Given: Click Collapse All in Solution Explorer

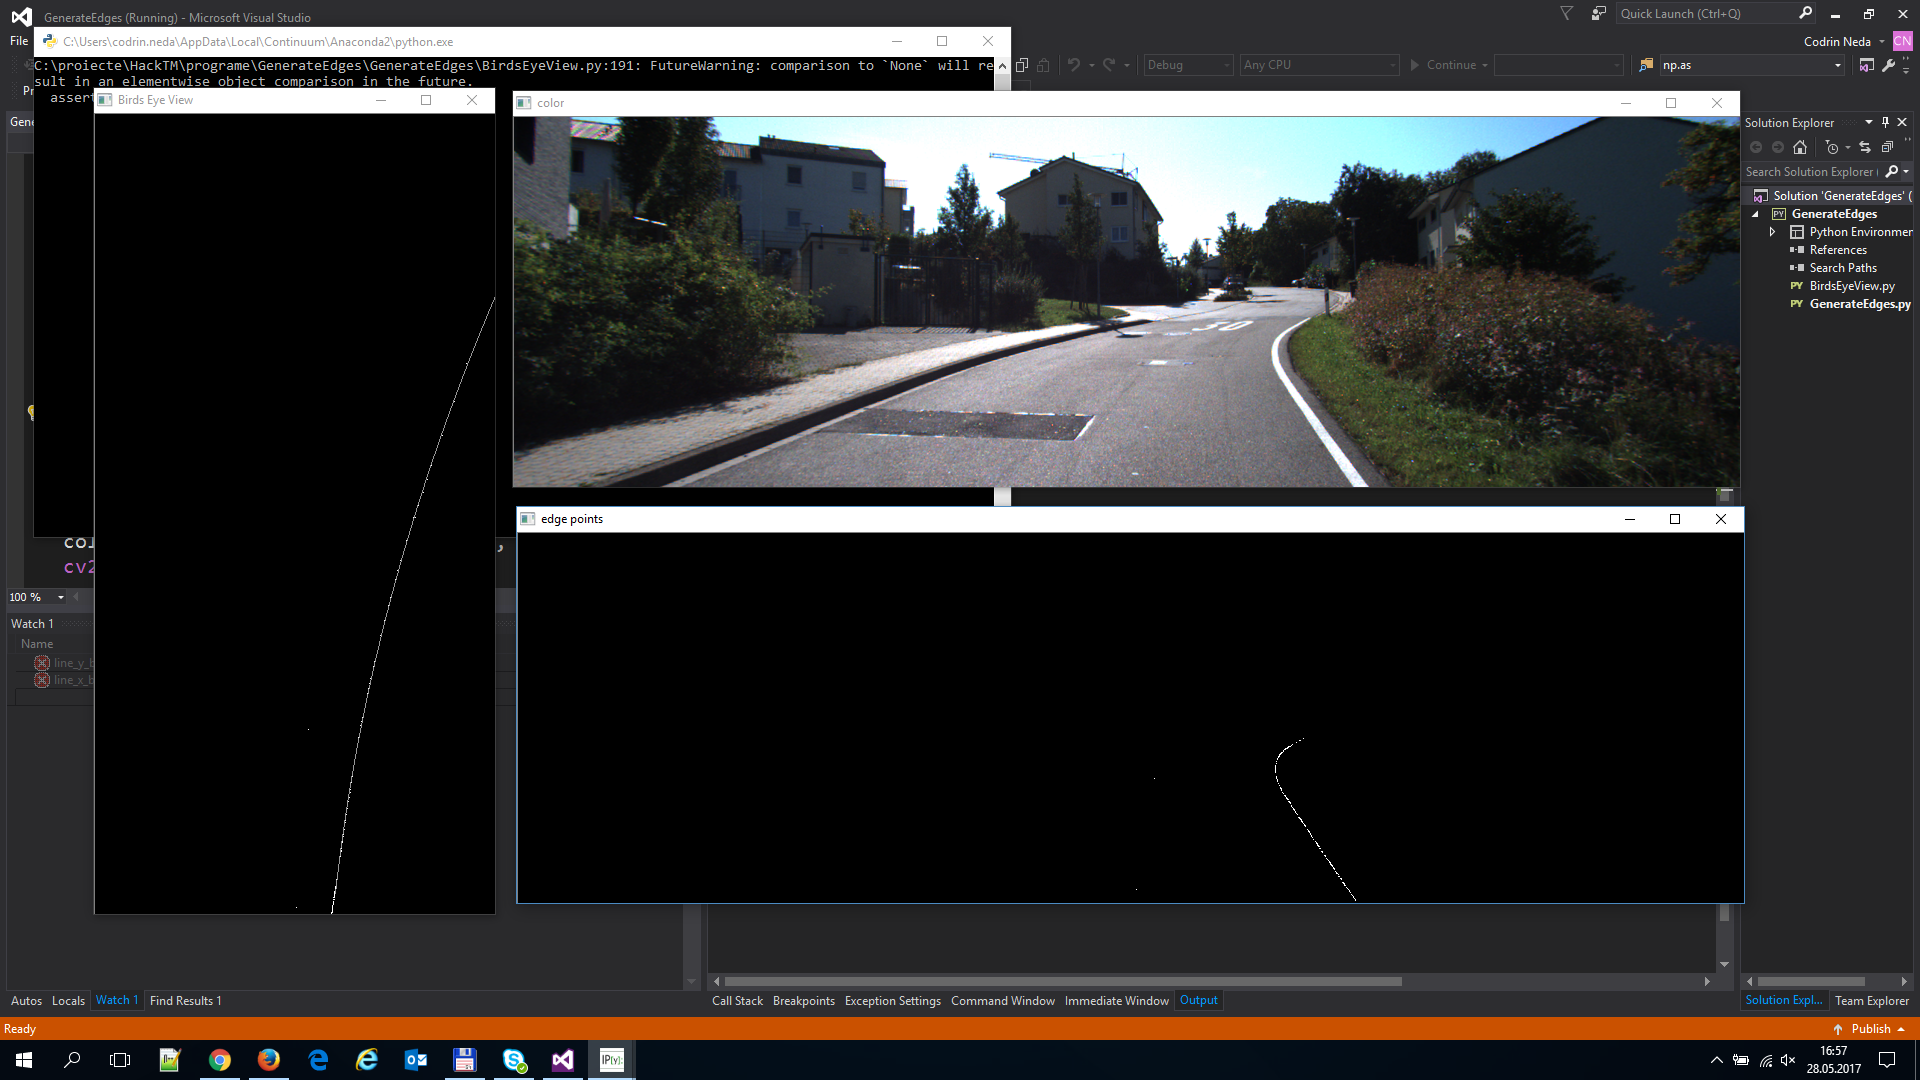Looking at the screenshot, I should [1887, 147].
